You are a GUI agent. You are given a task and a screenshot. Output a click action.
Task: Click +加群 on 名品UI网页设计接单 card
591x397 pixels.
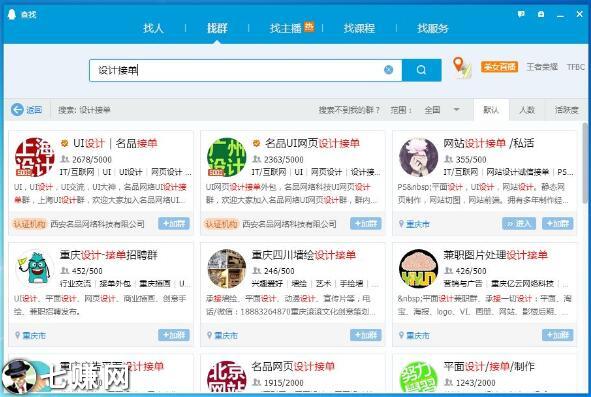pos(366,224)
